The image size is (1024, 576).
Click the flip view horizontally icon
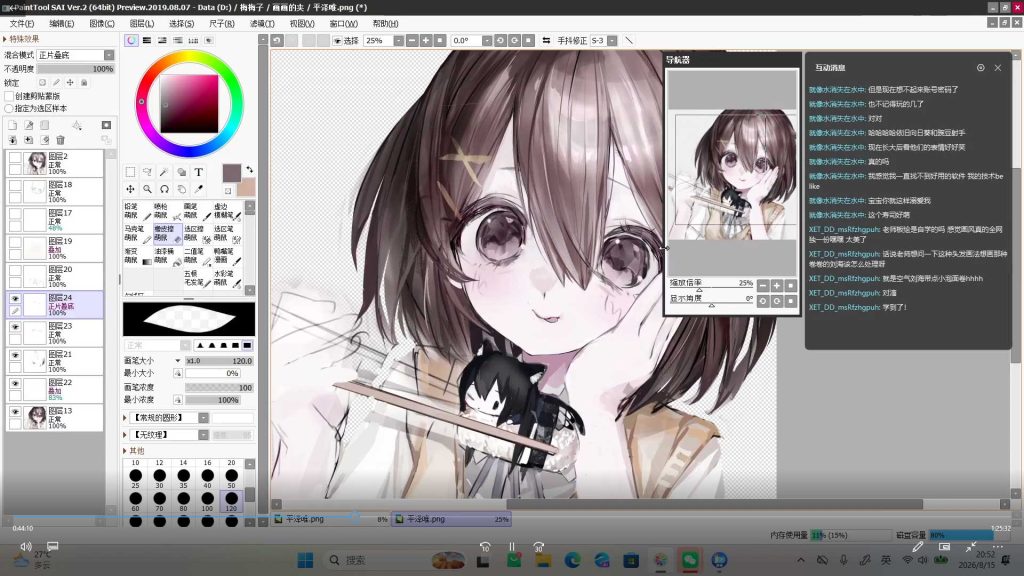(546, 40)
